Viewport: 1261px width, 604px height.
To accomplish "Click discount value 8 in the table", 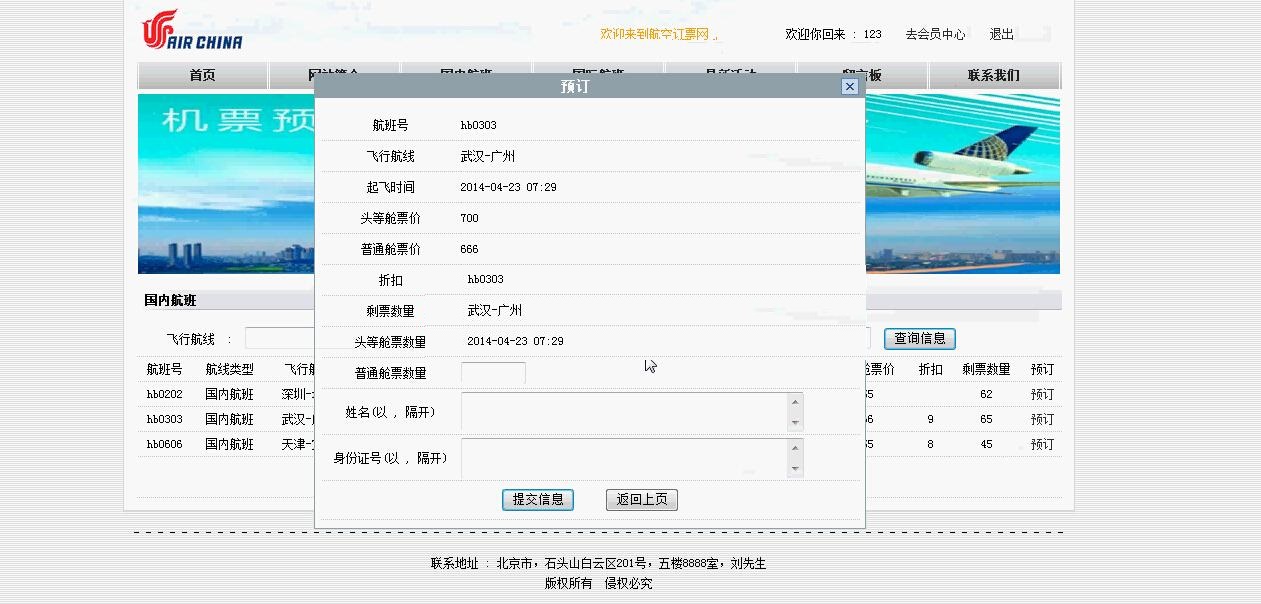I will (x=931, y=445).
